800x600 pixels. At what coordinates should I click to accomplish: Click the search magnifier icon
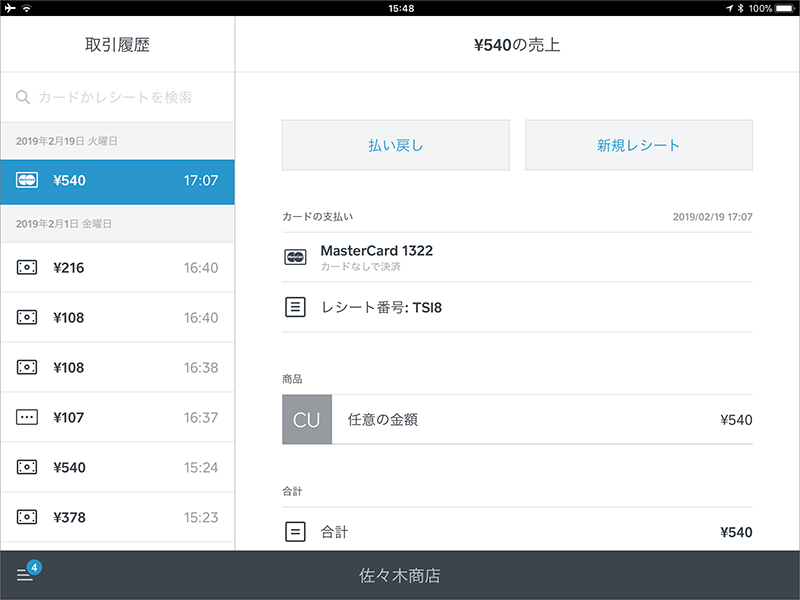23,98
